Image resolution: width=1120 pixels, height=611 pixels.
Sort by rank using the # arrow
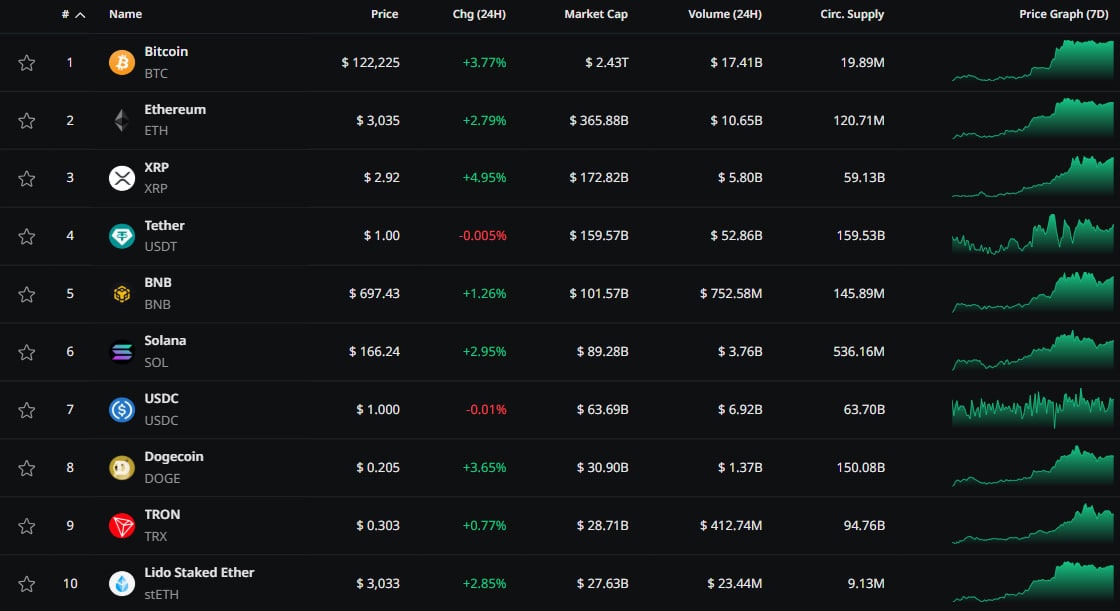(x=80, y=14)
